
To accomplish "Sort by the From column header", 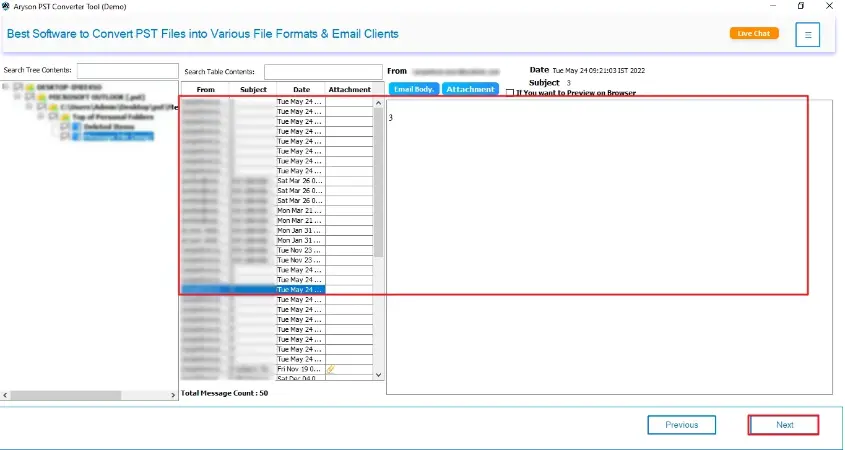I will click(x=205, y=89).
